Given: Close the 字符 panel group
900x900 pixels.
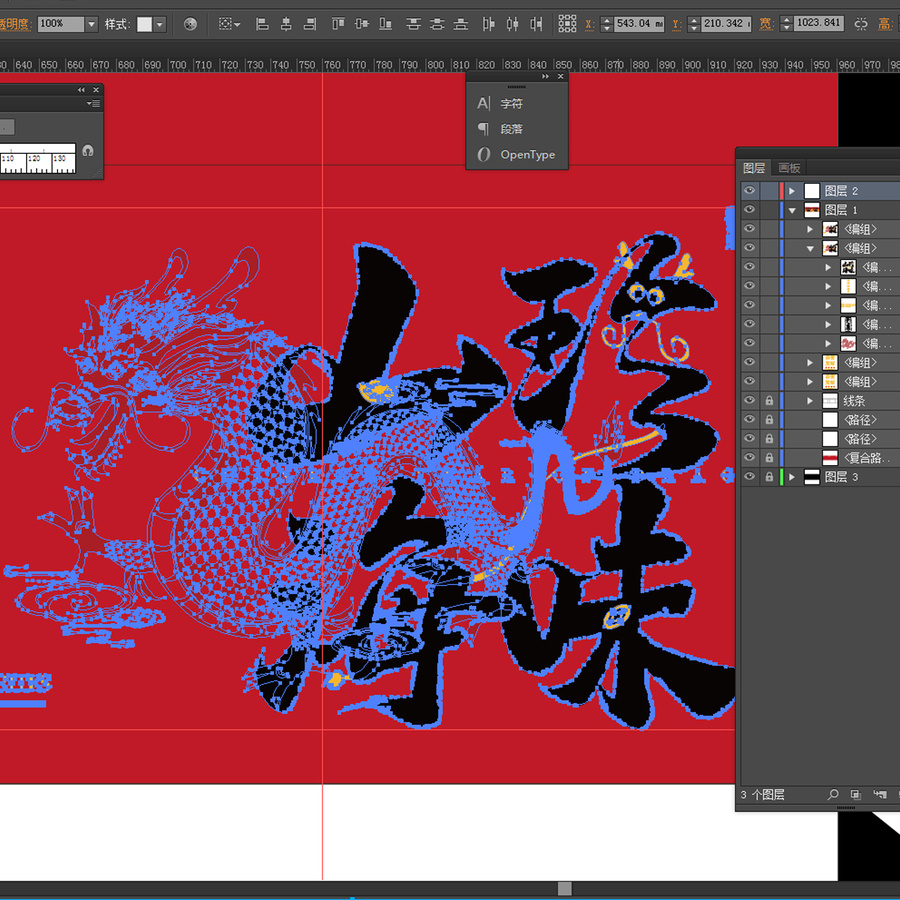Looking at the screenshot, I should [561, 76].
